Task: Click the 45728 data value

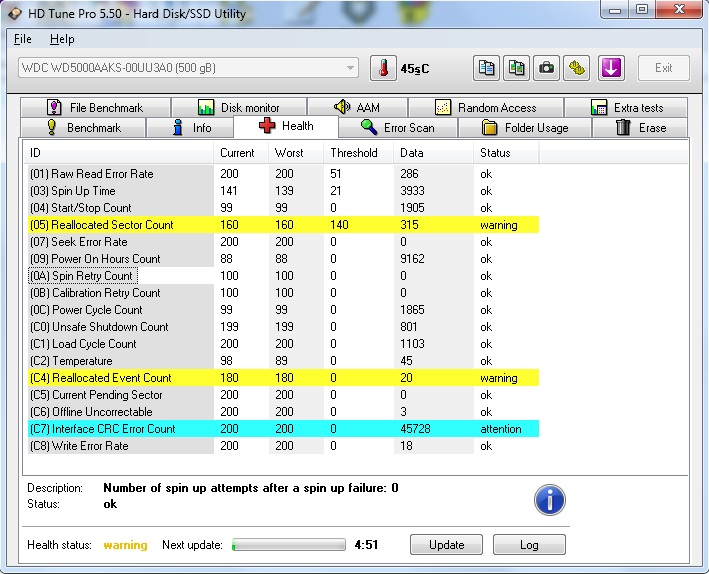Action: tap(415, 429)
